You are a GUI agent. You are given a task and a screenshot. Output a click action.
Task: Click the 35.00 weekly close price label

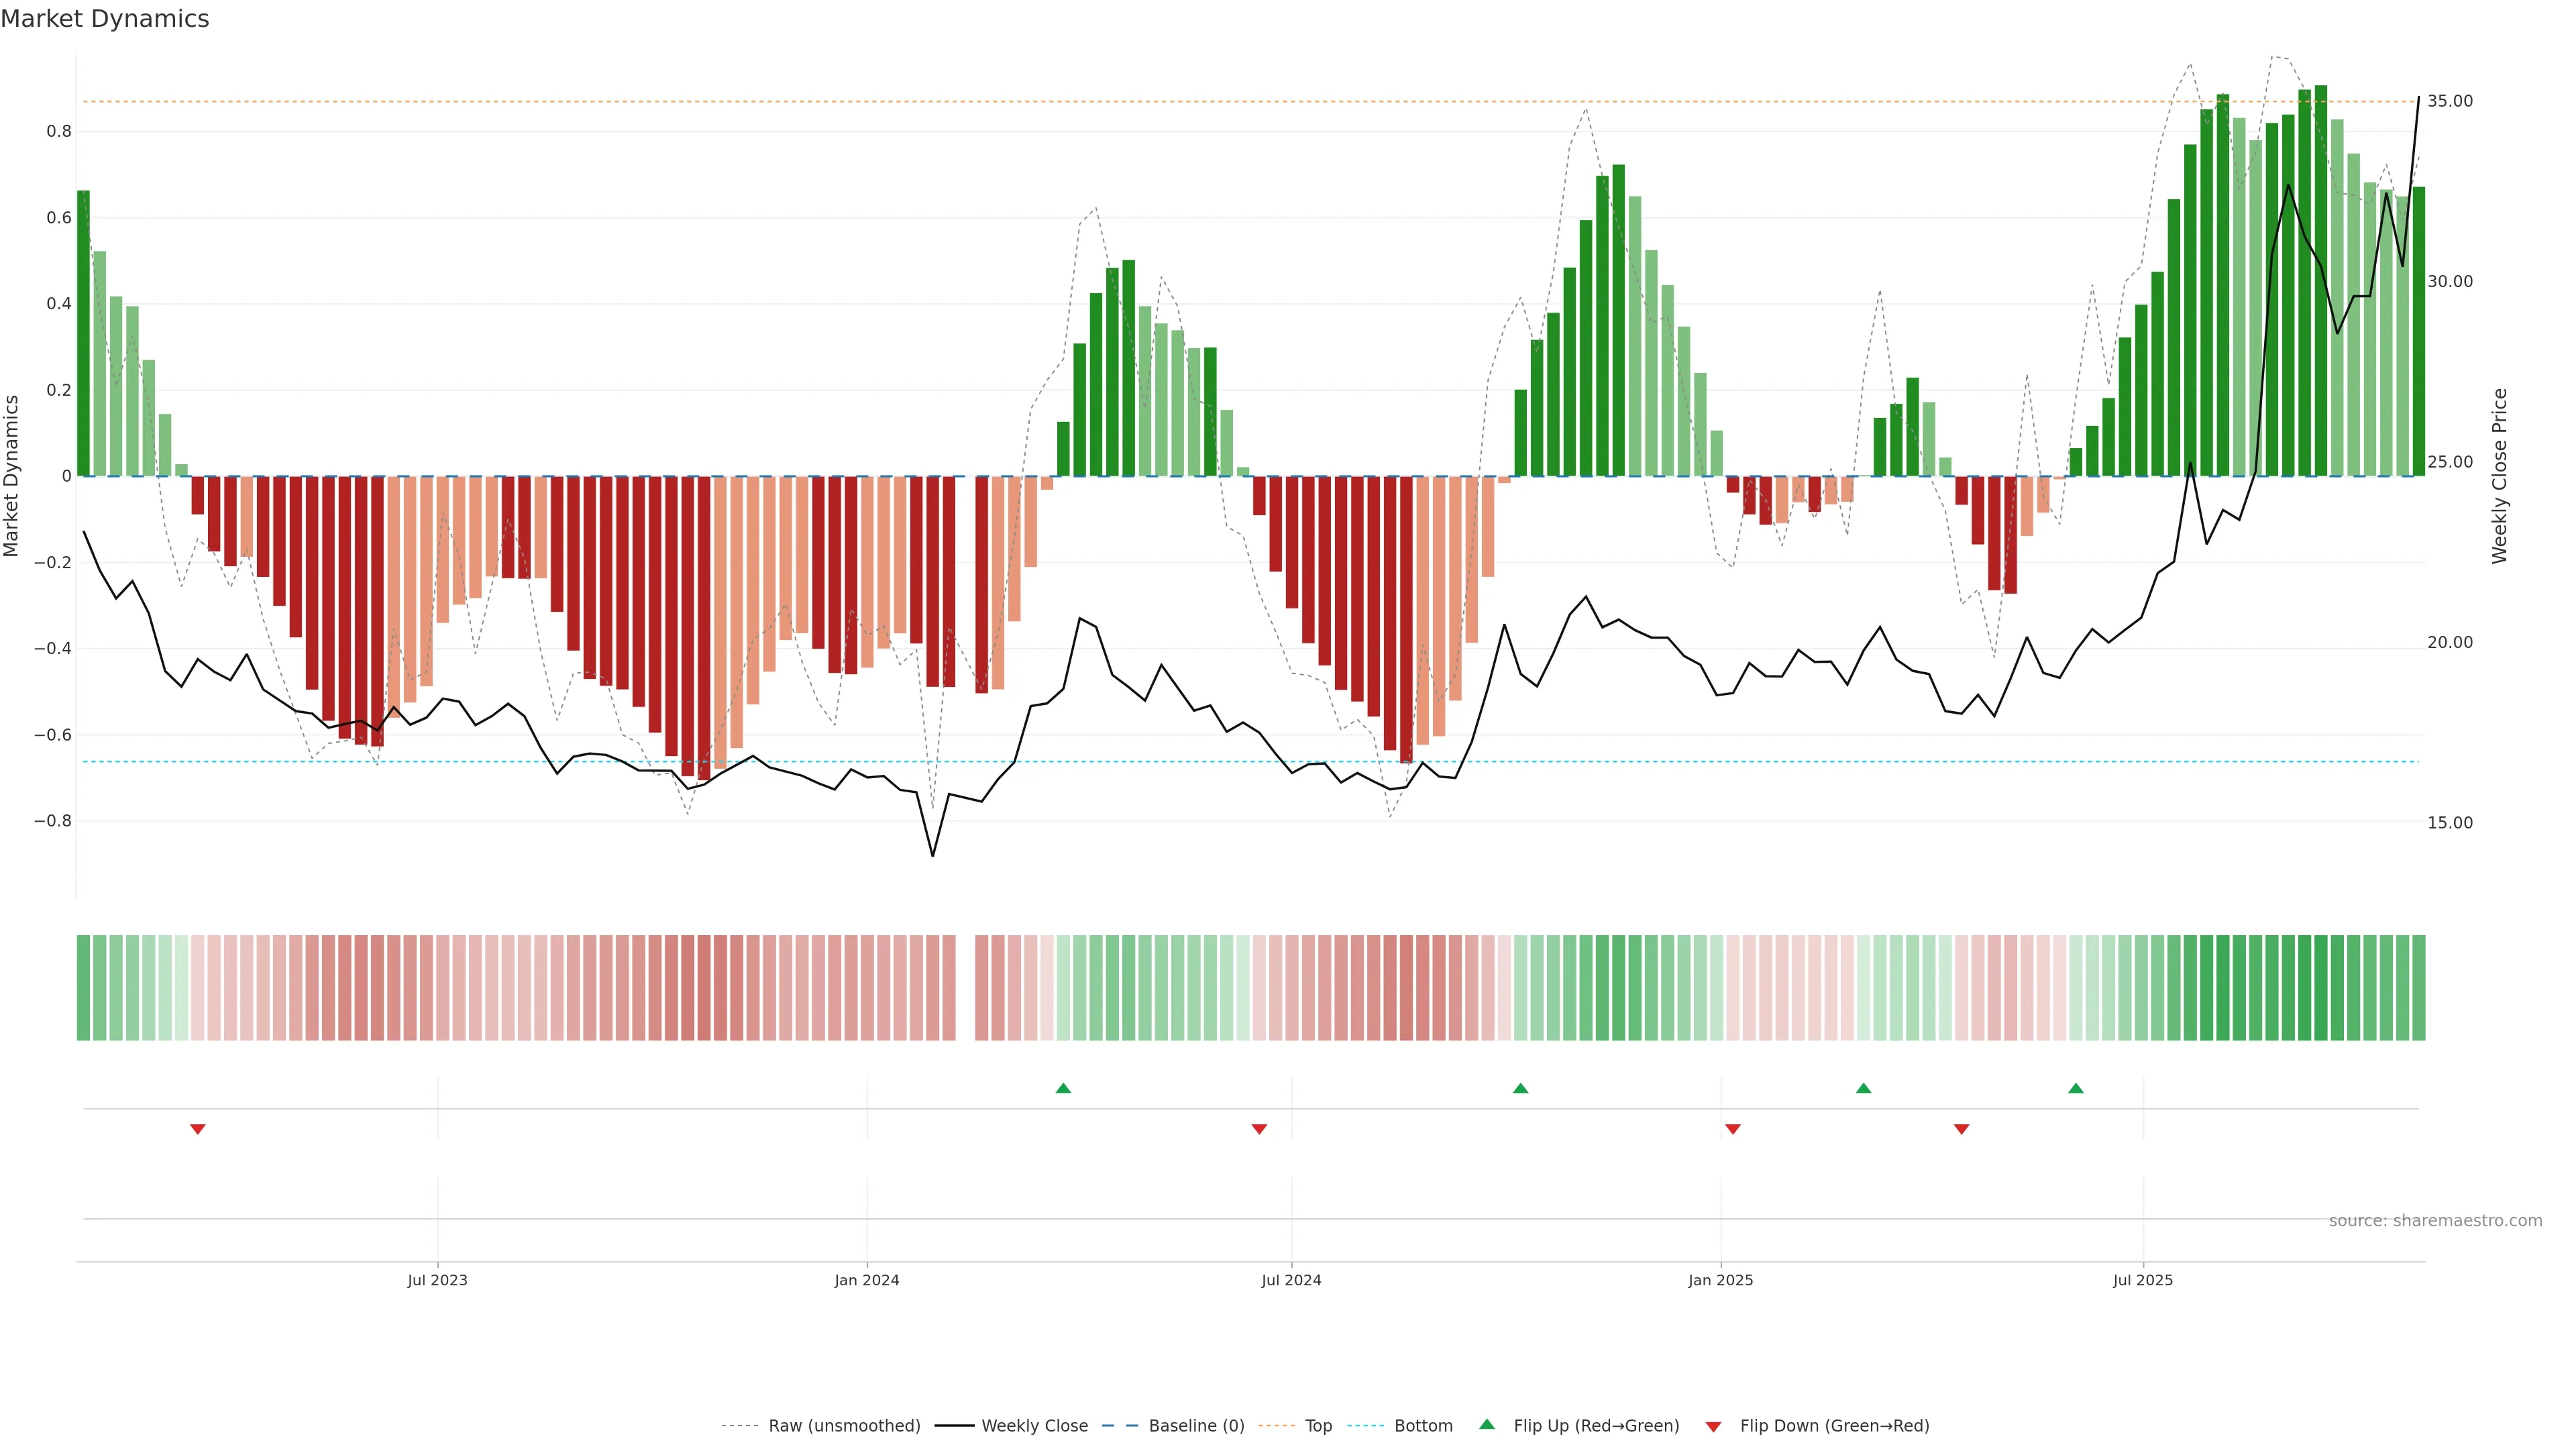click(2449, 101)
